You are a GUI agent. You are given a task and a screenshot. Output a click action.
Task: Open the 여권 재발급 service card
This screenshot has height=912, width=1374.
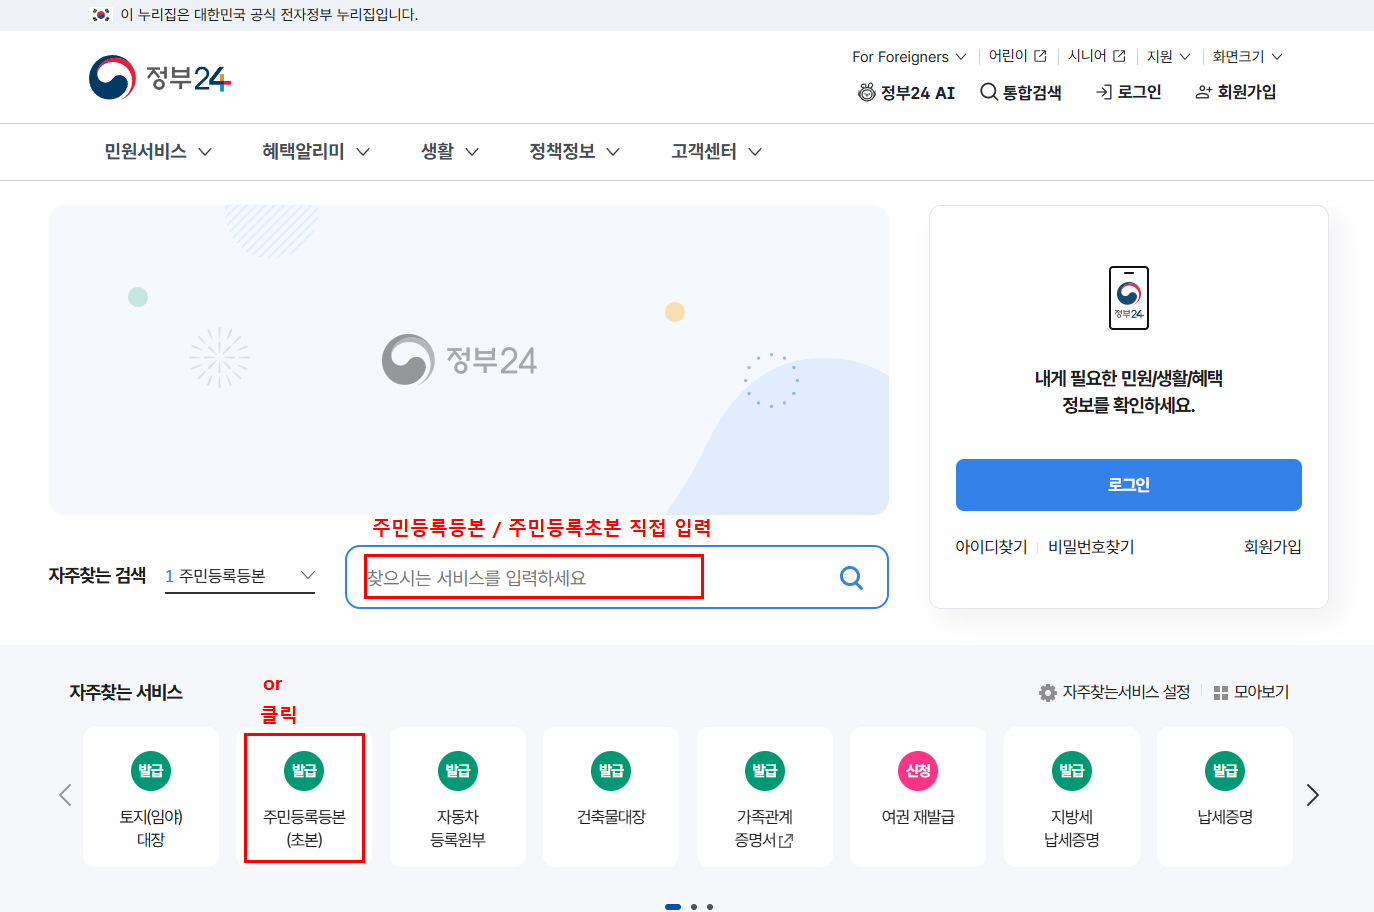(918, 797)
